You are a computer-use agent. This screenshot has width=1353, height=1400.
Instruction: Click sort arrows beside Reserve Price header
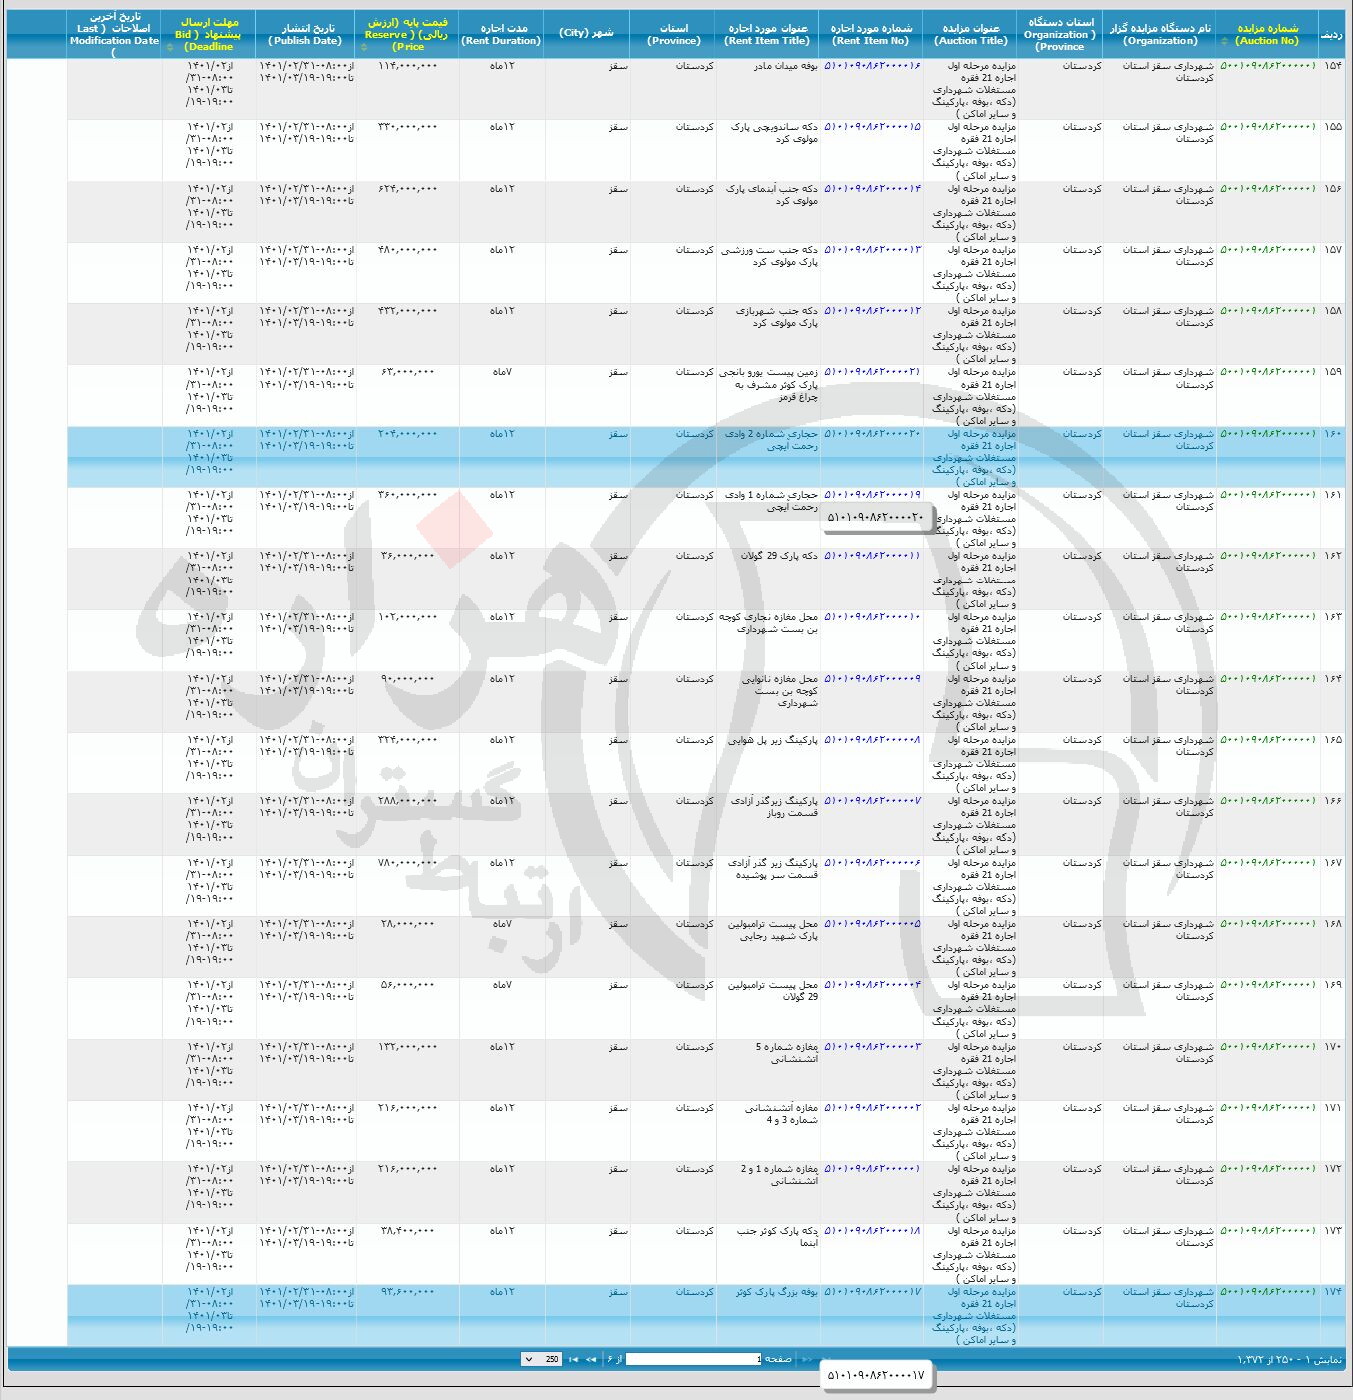coord(363,47)
